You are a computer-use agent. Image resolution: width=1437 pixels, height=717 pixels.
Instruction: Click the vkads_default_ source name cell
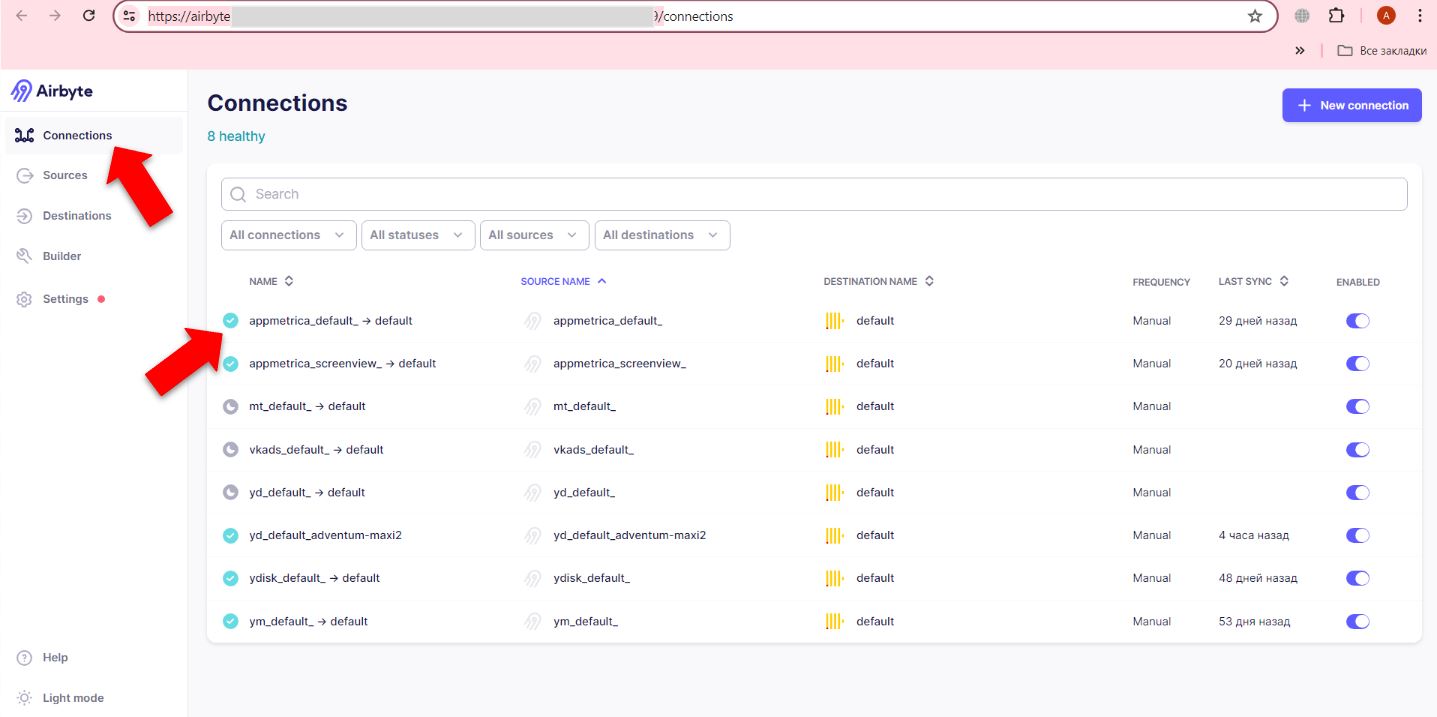point(594,450)
